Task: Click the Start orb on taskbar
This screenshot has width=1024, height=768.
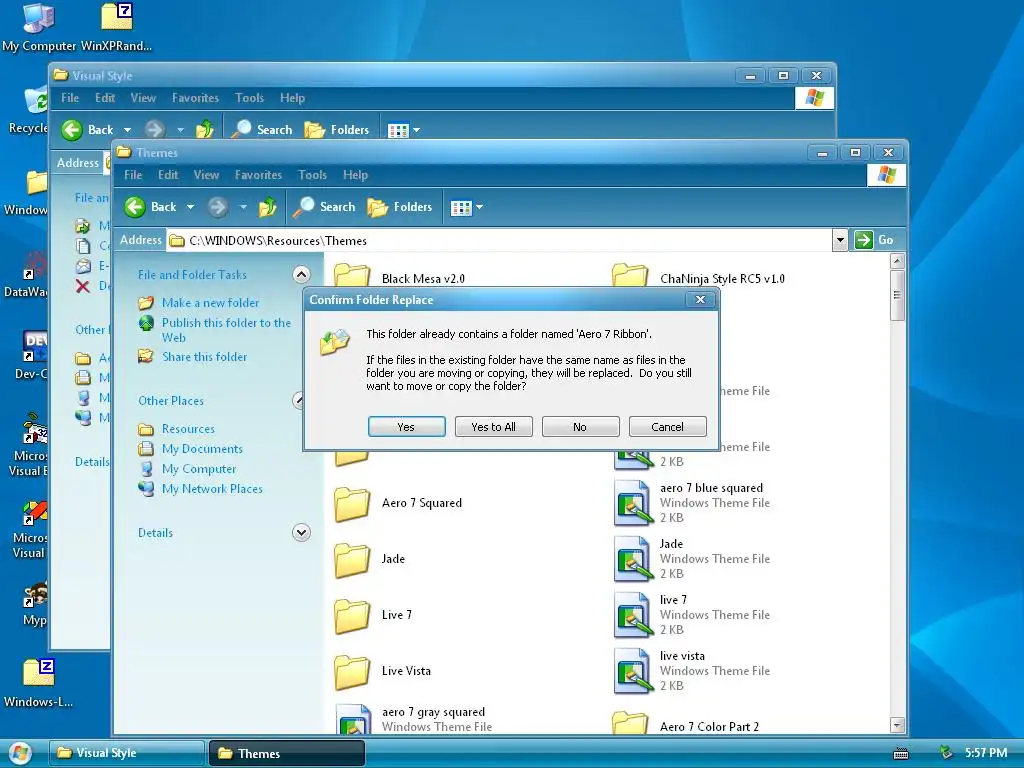Action: 20,754
